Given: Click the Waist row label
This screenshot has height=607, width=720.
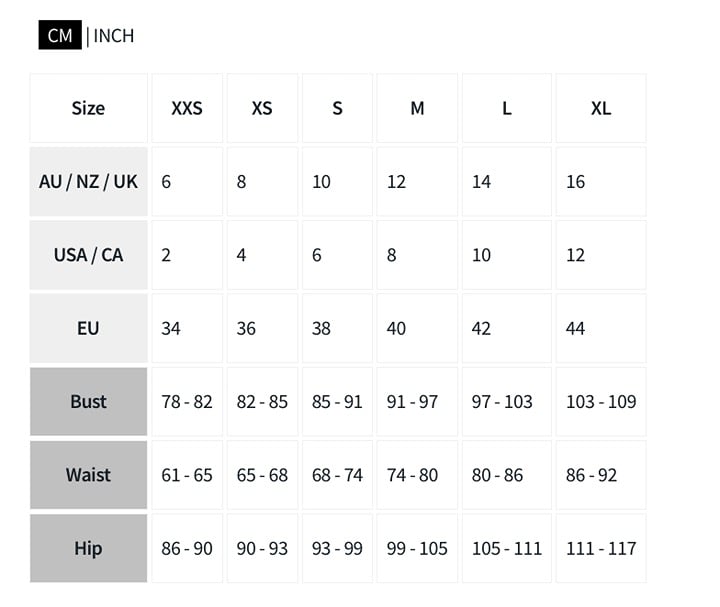Looking at the screenshot, I should pos(89,475).
